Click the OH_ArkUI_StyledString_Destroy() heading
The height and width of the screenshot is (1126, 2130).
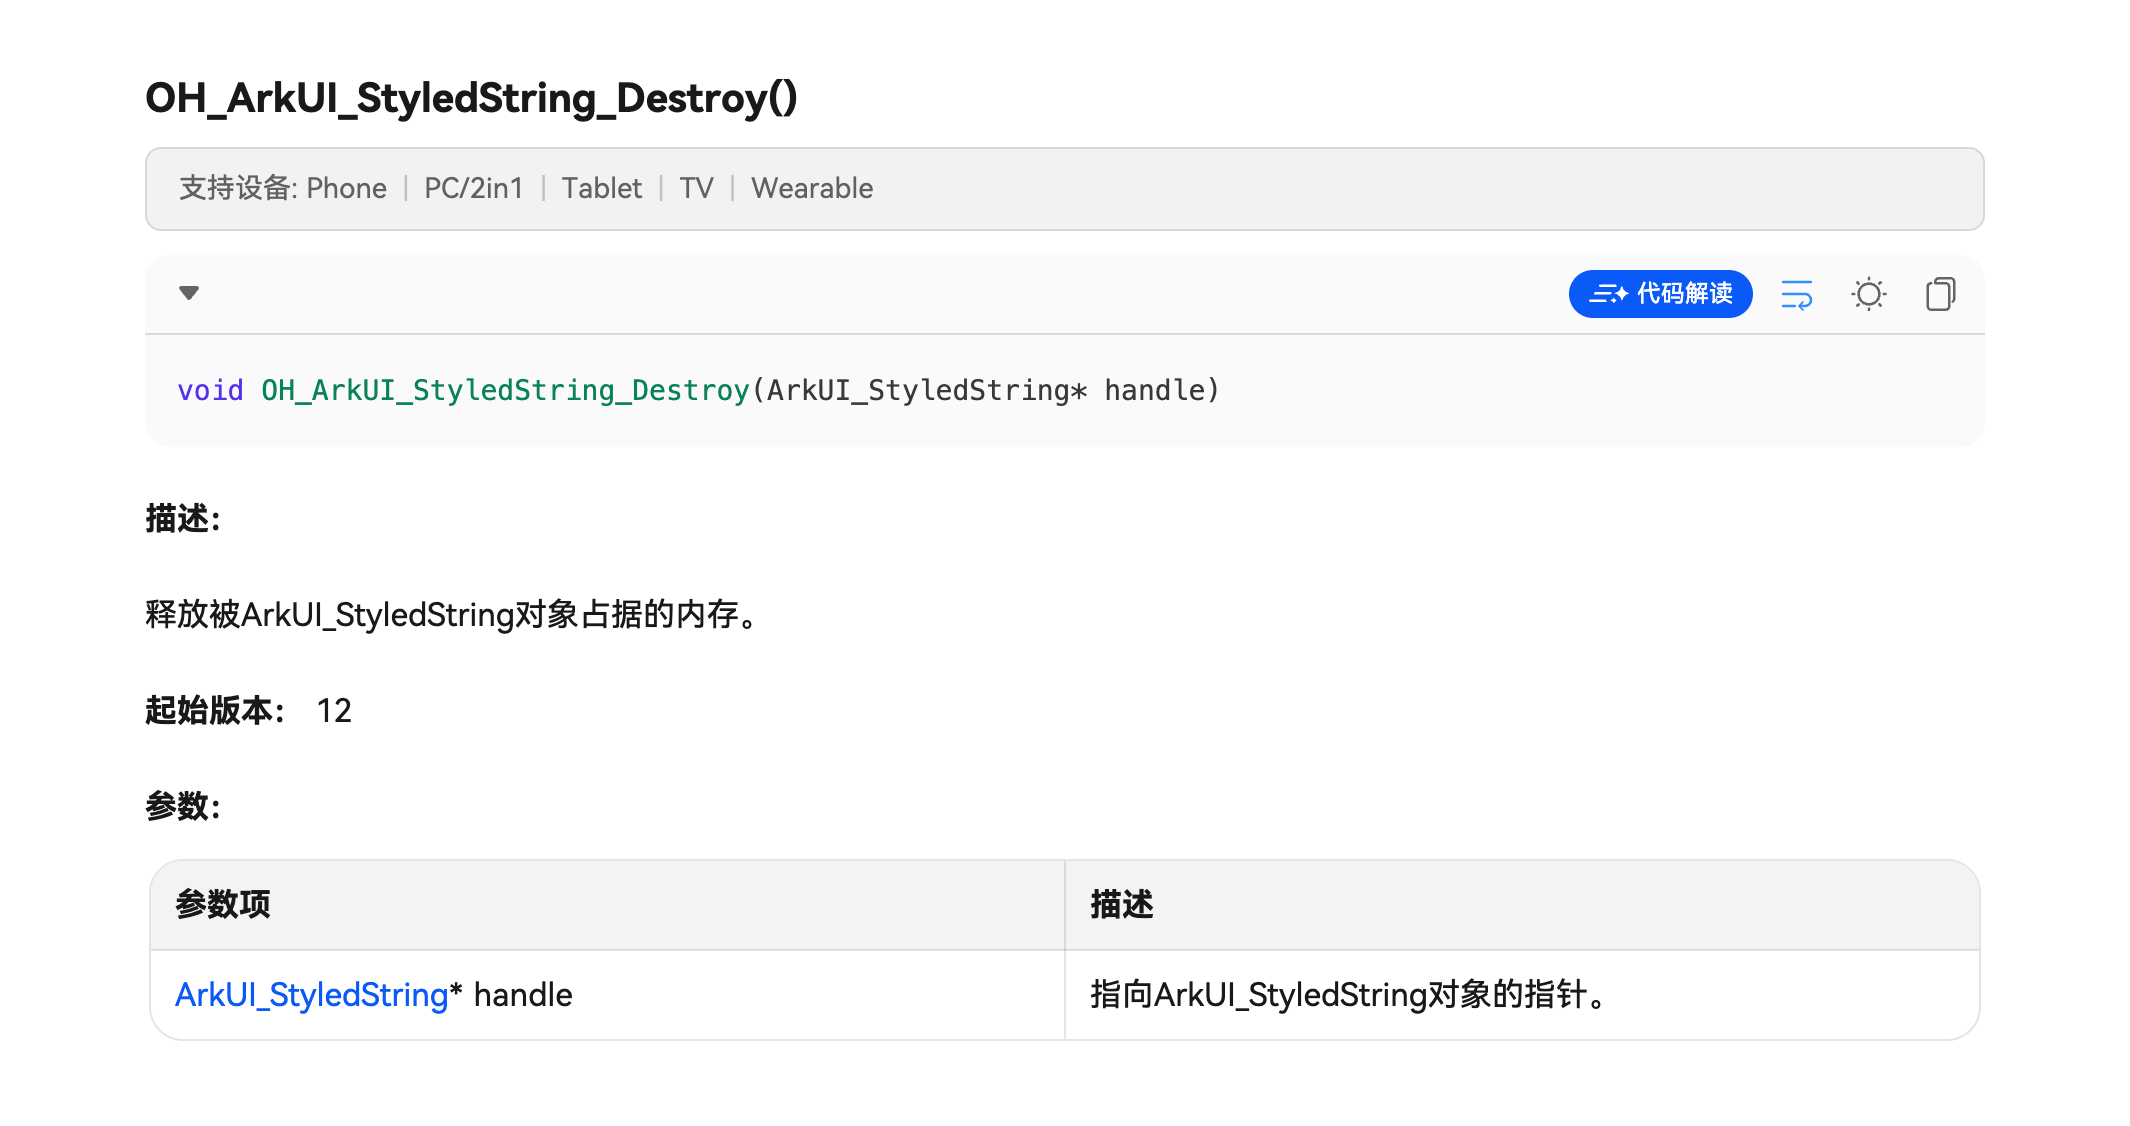(x=471, y=98)
